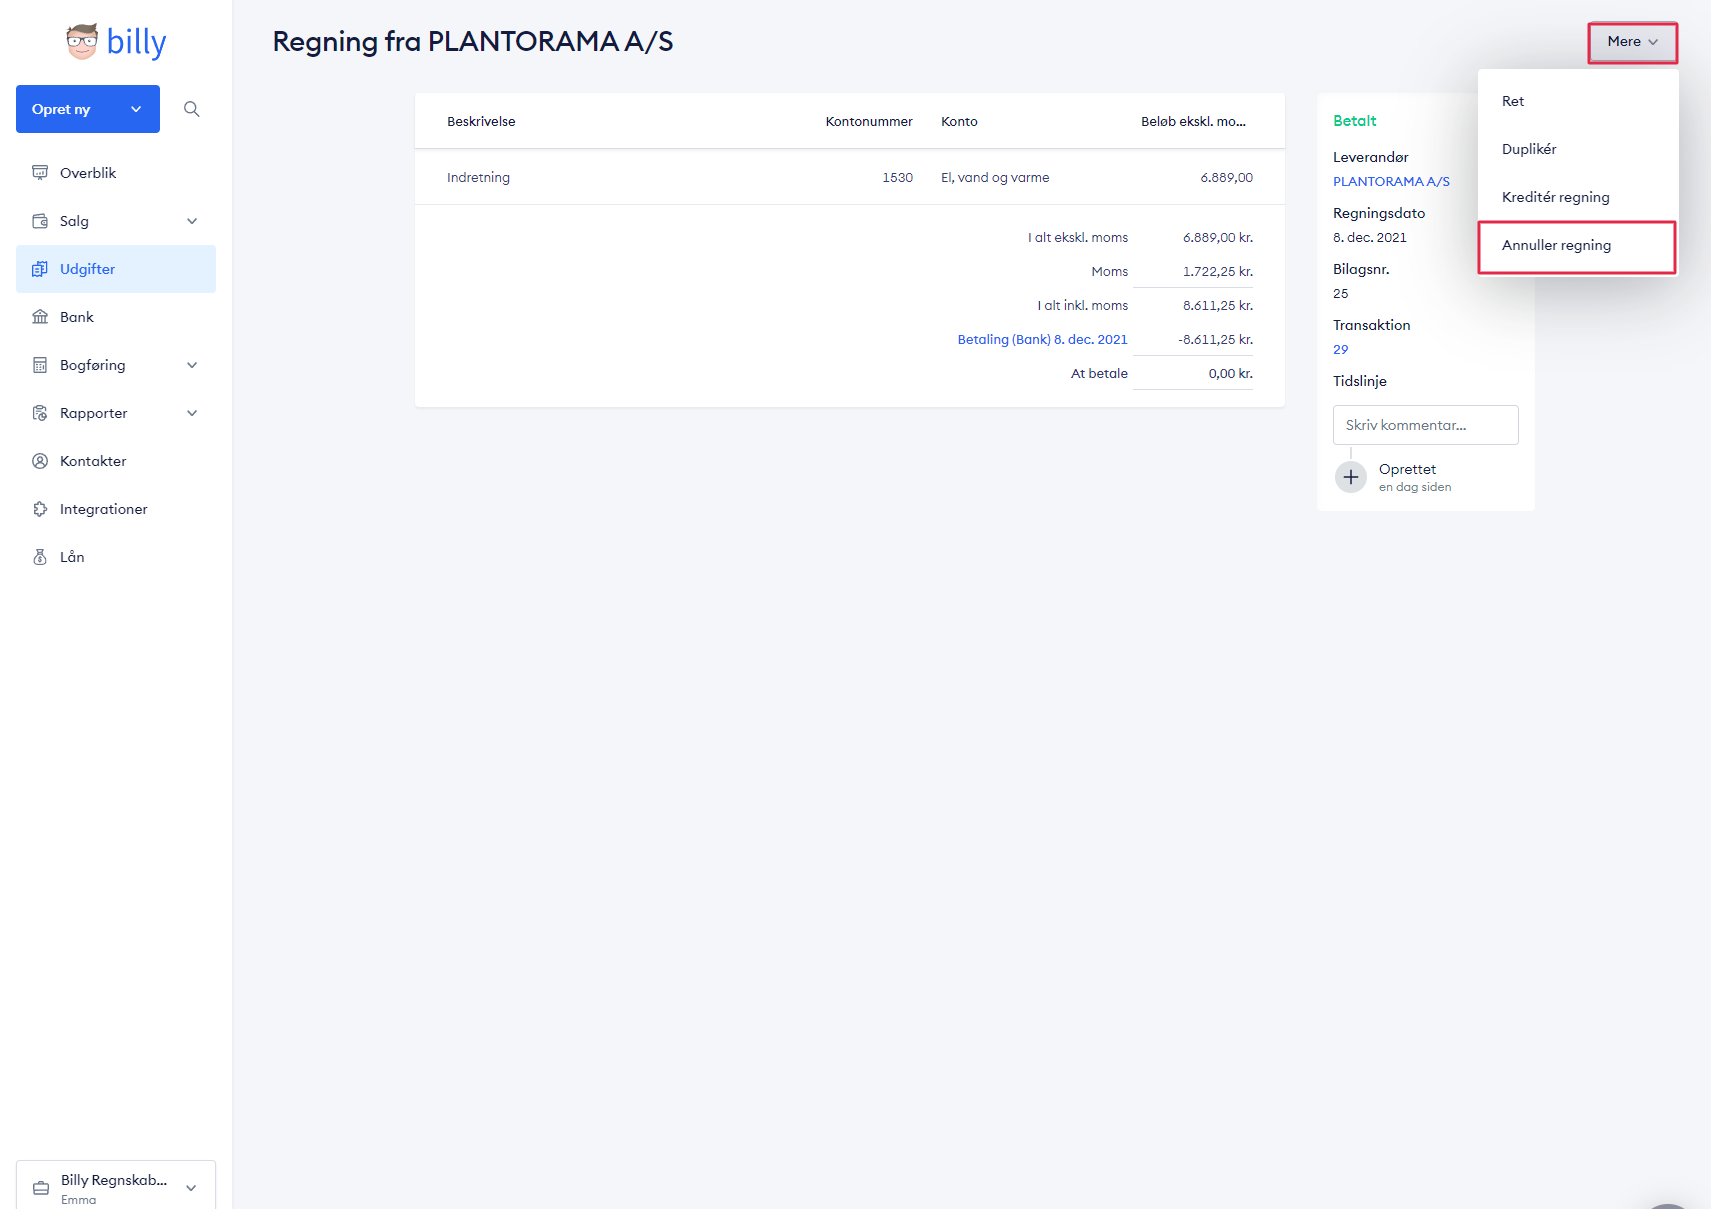Open Bank page in sidebar
This screenshot has height=1209, width=1711.
(116, 317)
